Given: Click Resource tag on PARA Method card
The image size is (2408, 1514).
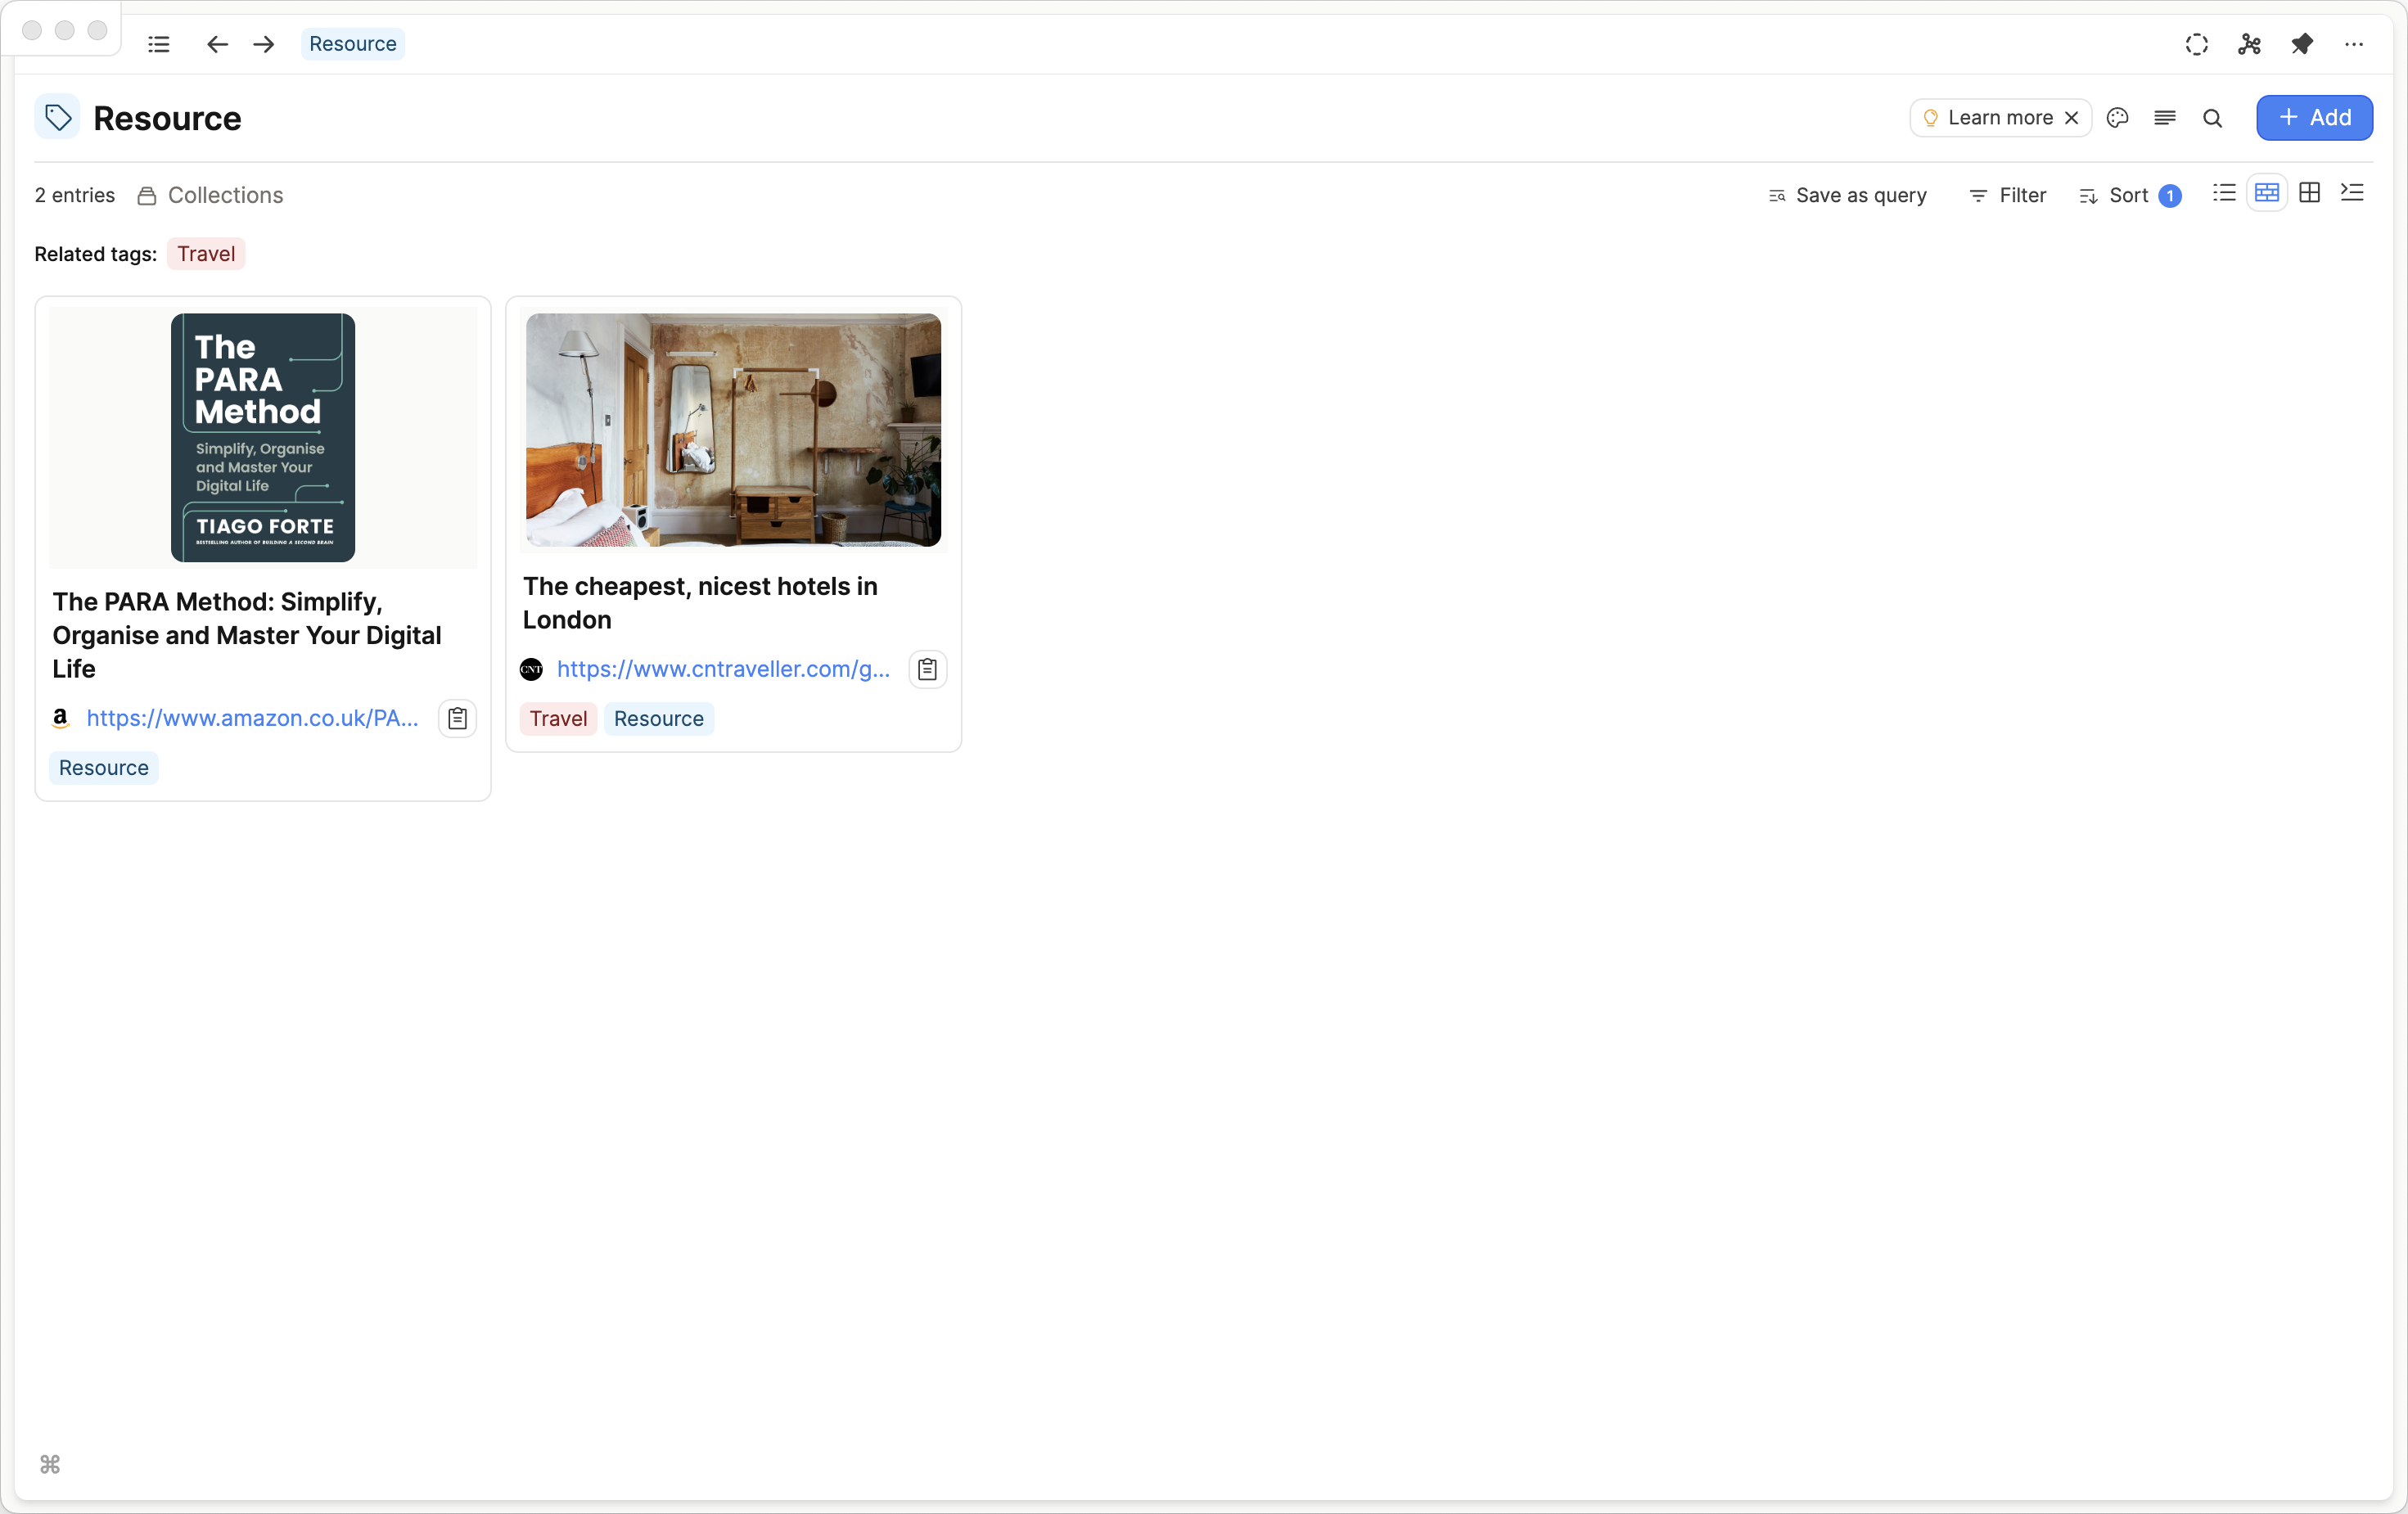Looking at the screenshot, I should 104,768.
